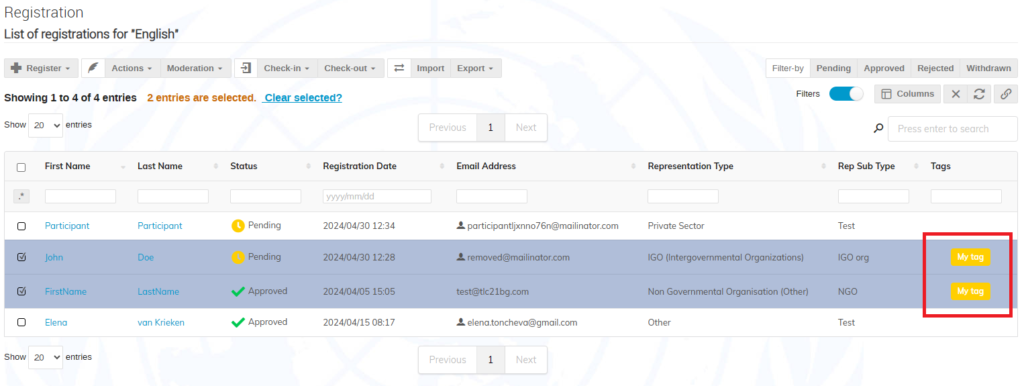Filter by Withdrawn status

(x=989, y=68)
